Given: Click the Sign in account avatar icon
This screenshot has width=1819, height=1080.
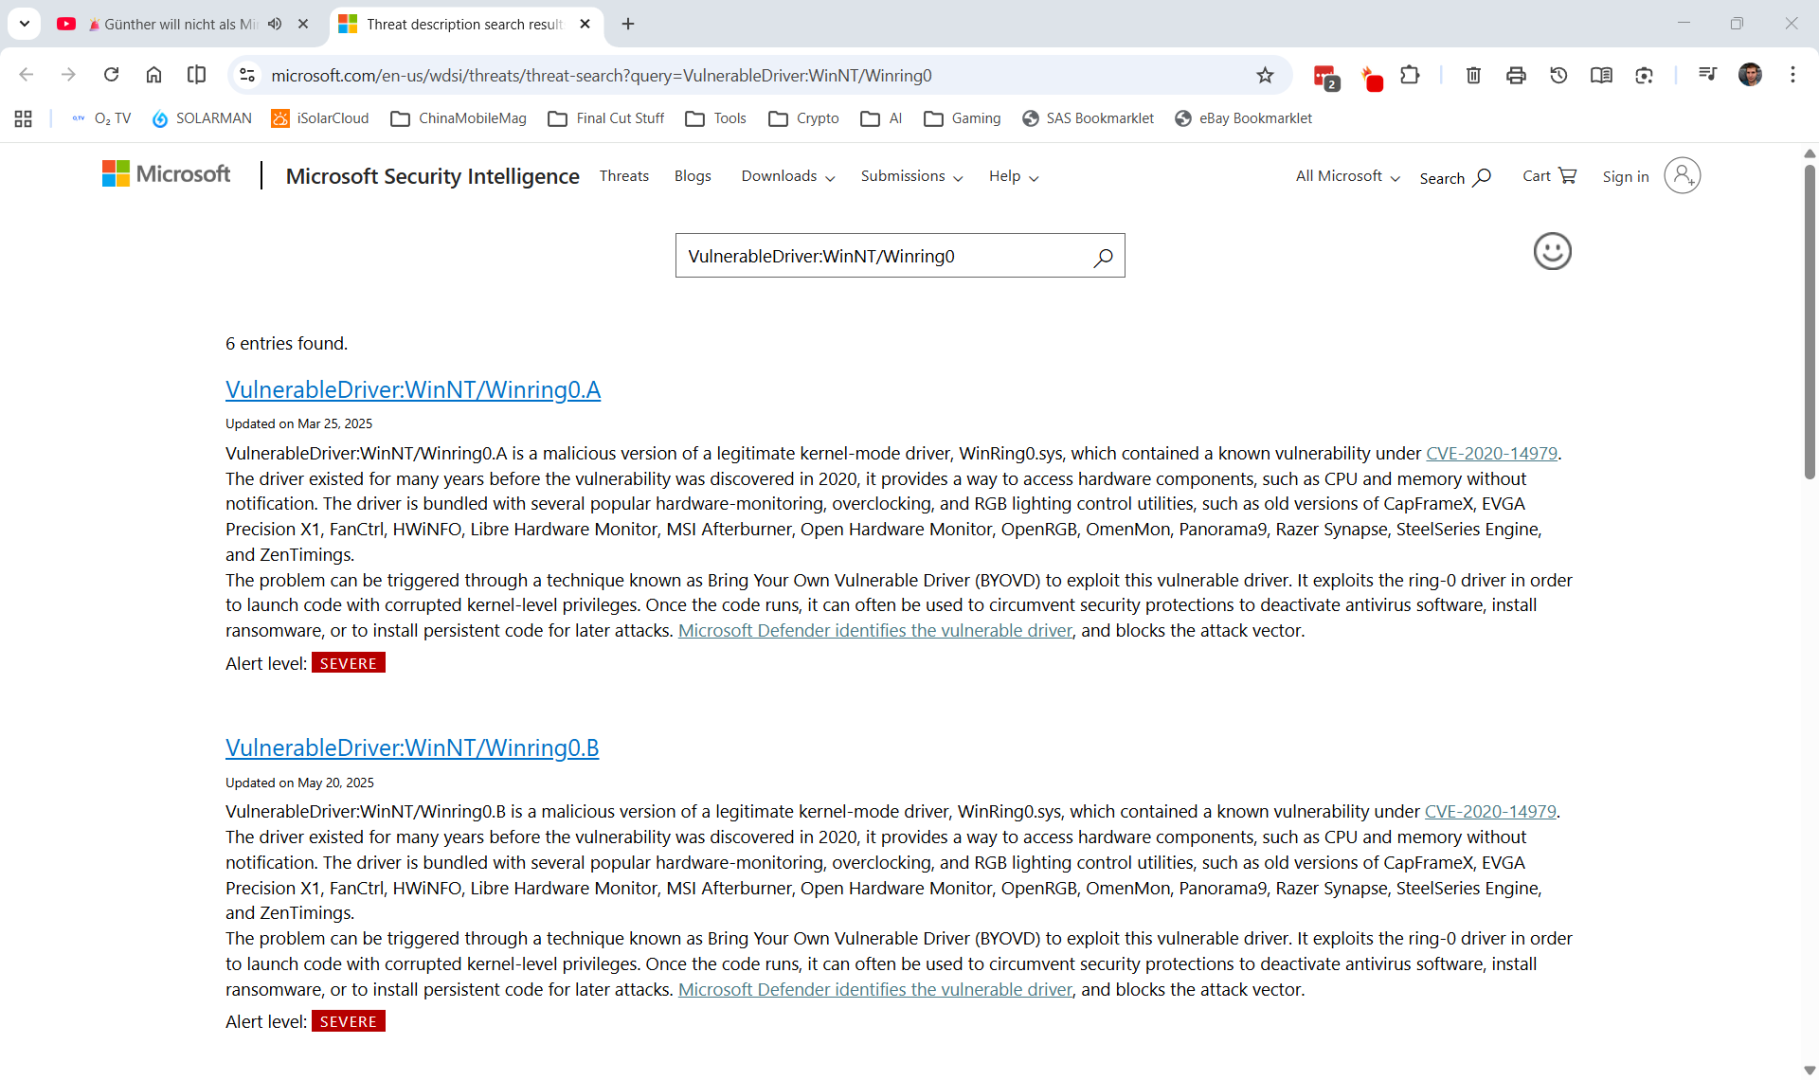Looking at the screenshot, I should pyautogui.click(x=1681, y=176).
